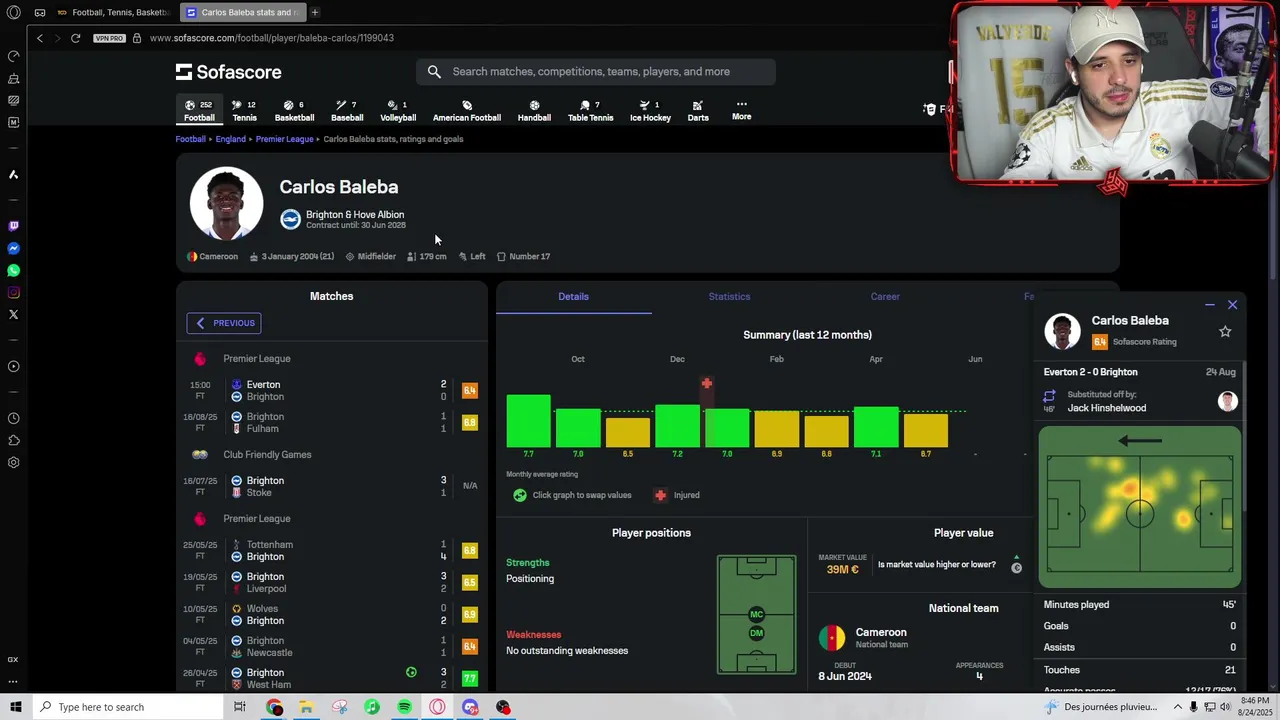Click the browser reload icon
The image size is (1280, 720).
tap(75, 38)
